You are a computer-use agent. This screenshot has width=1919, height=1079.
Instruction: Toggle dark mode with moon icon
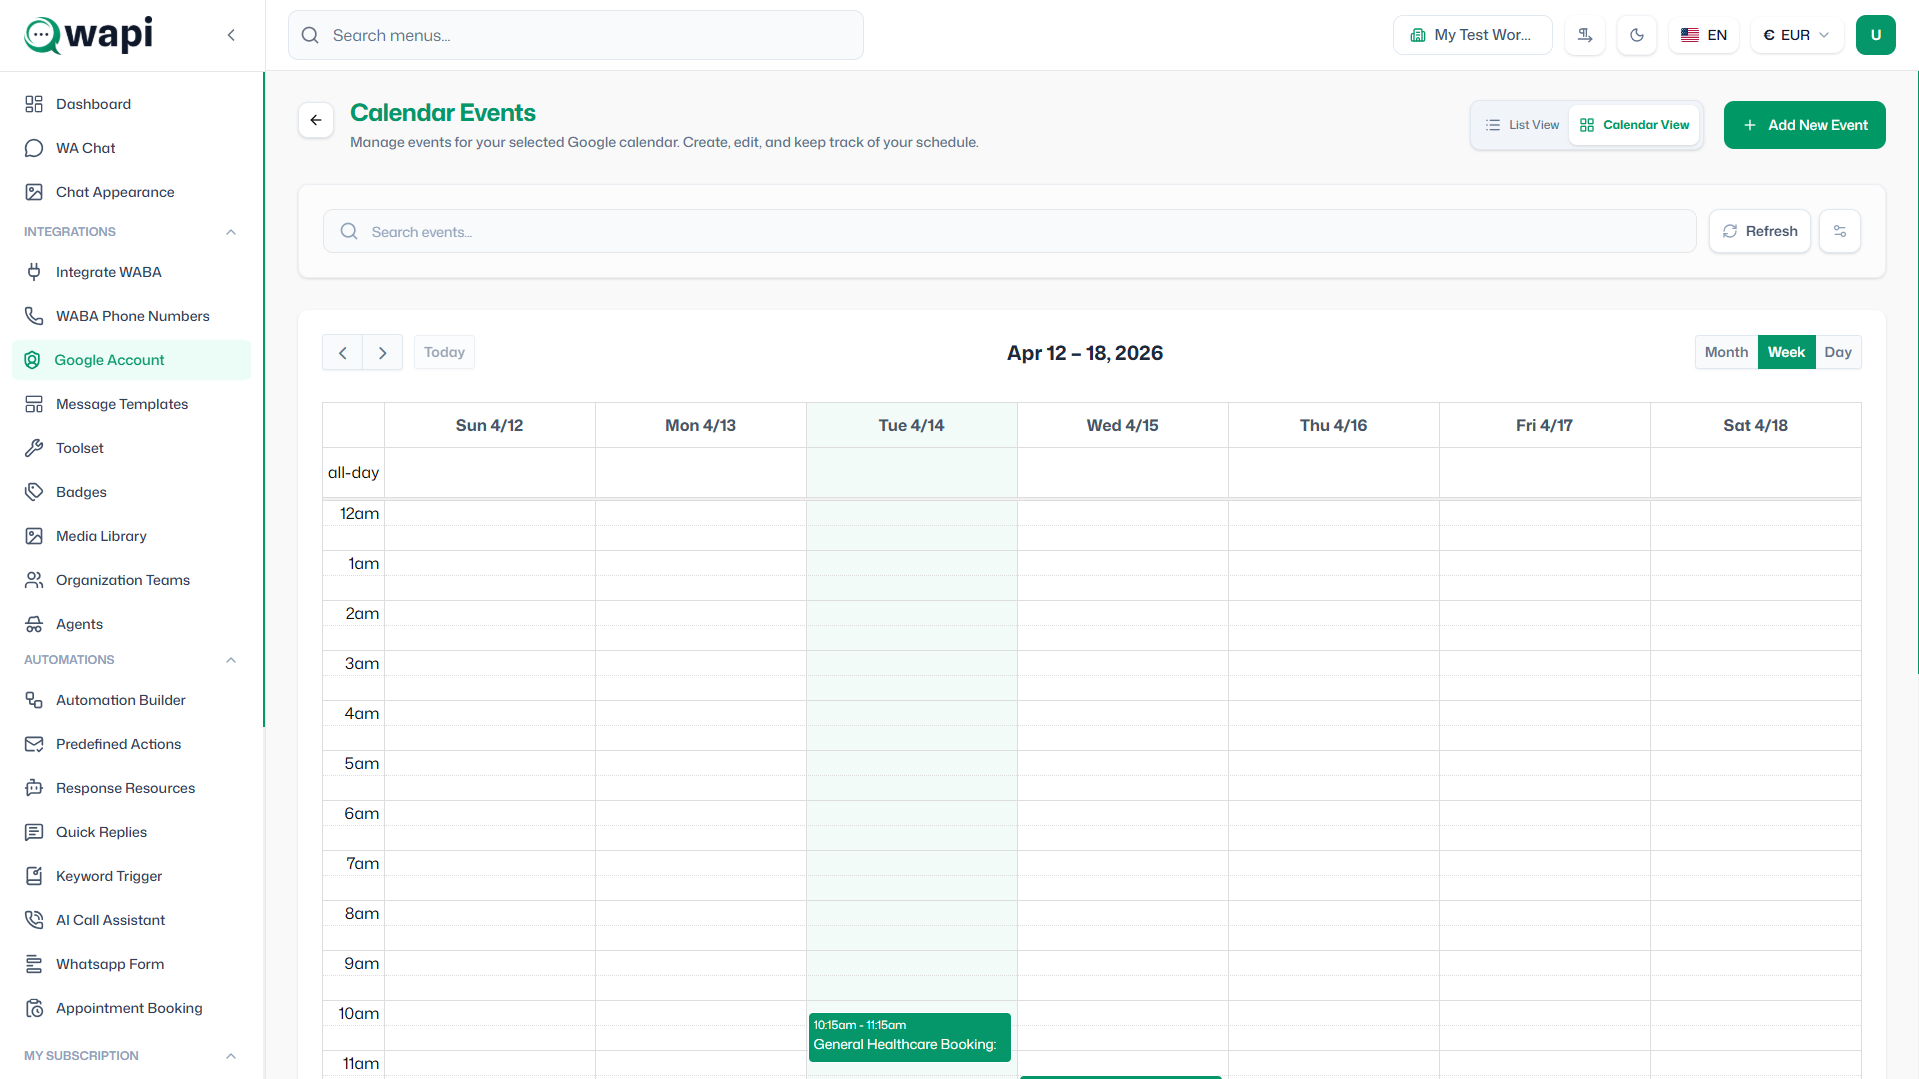[1637, 35]
